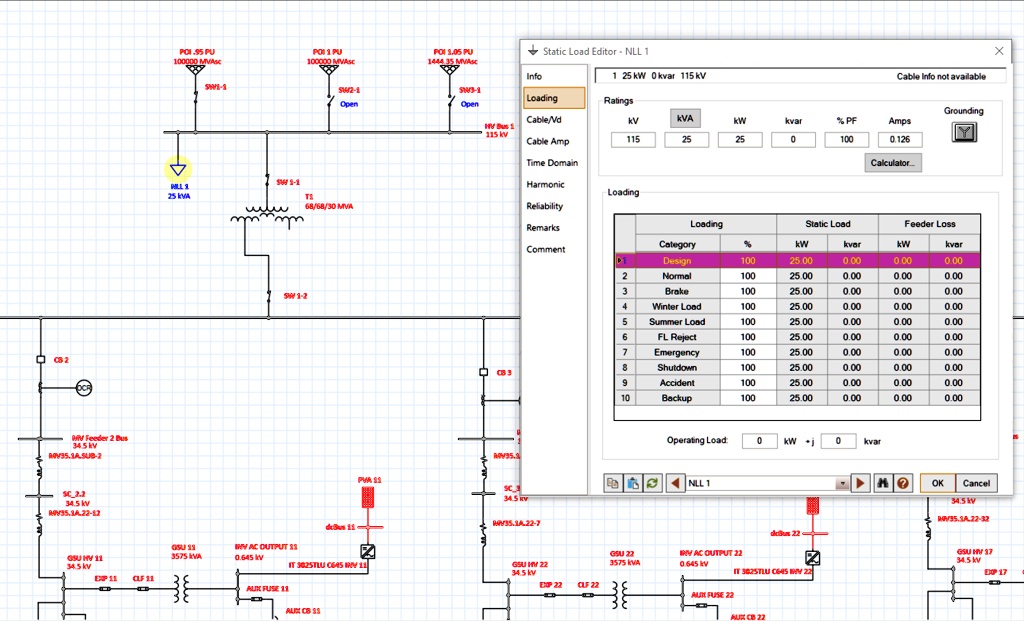Click the binoculars find icon

point(882,483)
